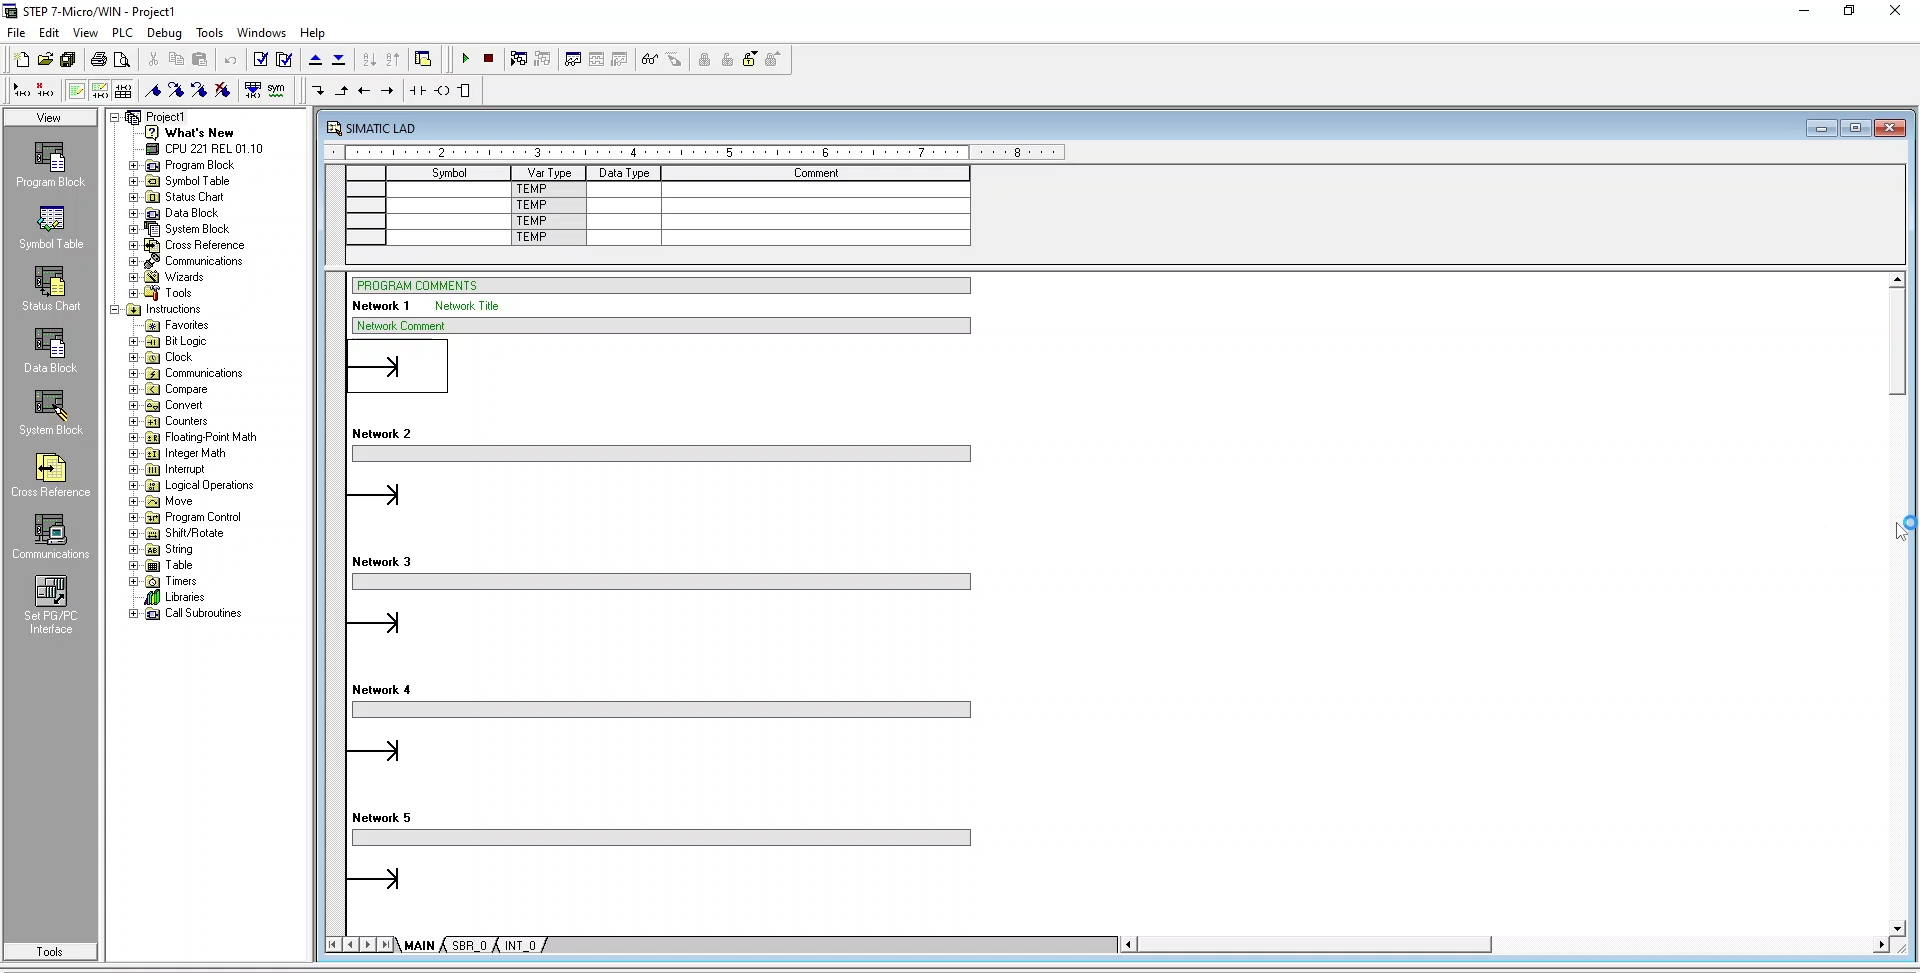Toggle Program Status monitoring
The height and width of the screenshot is (973, 1920).
click(650, 59)
